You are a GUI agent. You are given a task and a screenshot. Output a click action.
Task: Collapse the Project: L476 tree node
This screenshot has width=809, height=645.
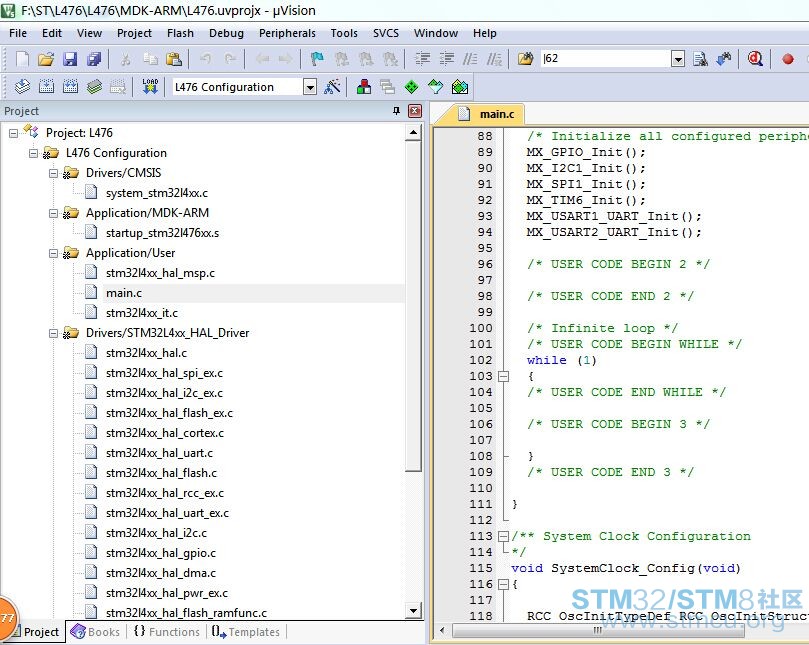13,133
